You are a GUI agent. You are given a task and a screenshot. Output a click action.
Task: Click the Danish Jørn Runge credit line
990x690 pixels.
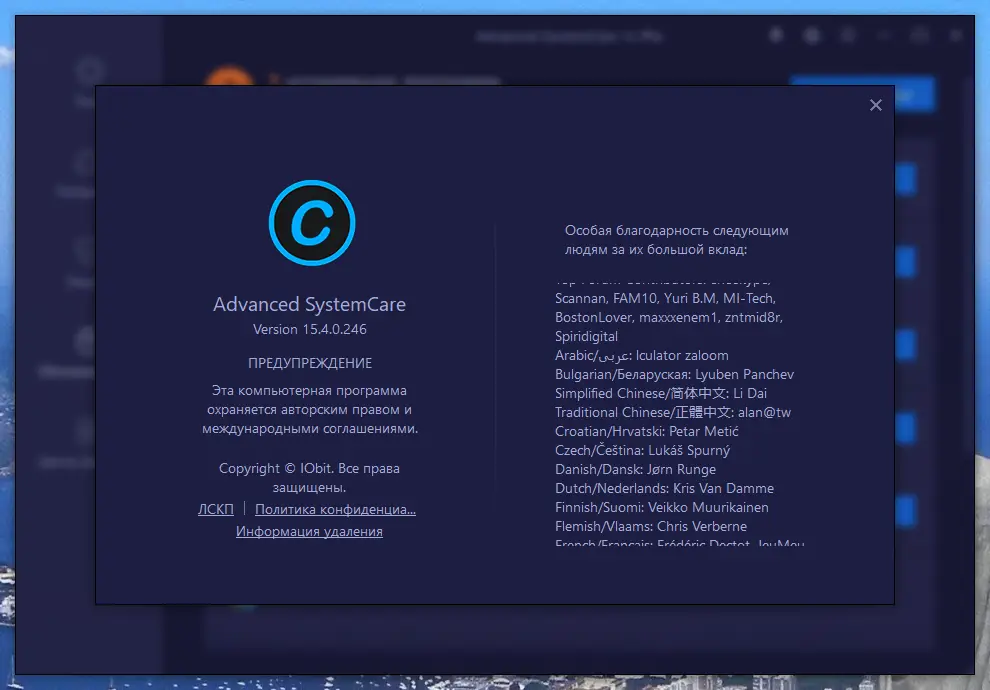pyautogui.click(x=635, y=469)
